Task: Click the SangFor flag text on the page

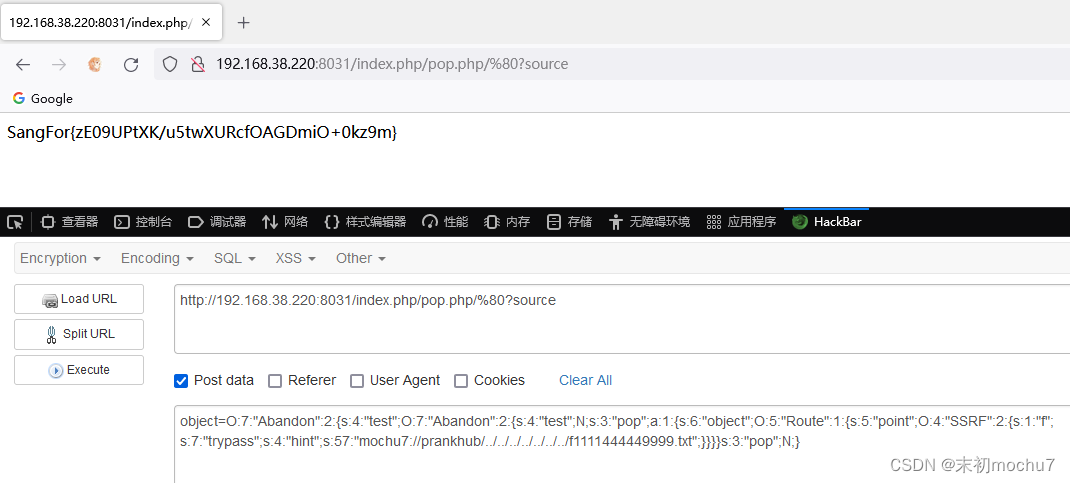Action: coord(202,132)
